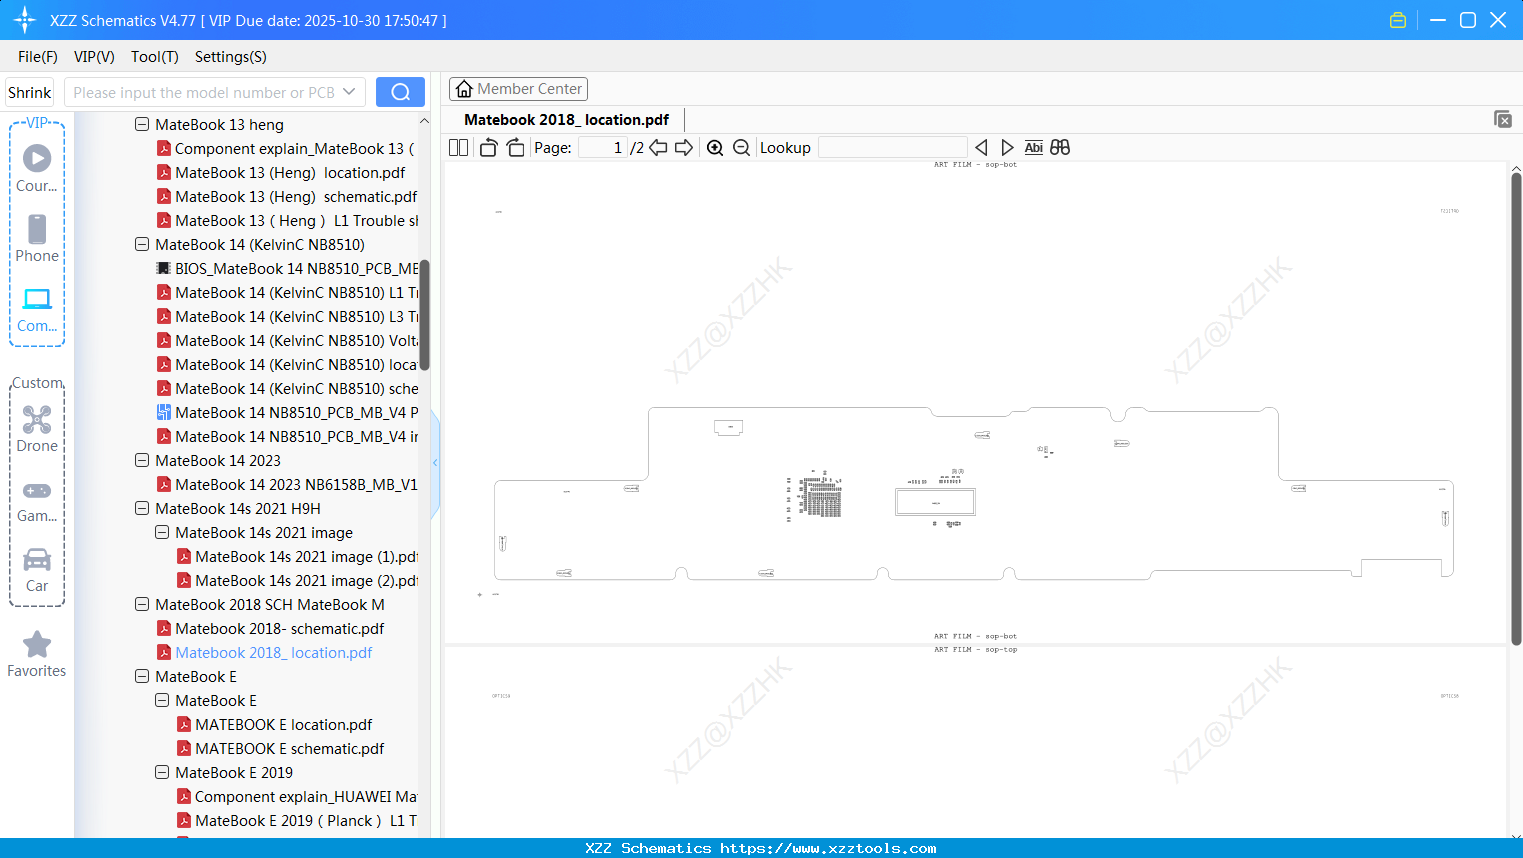Open Favorites in the sidebar
The height and width of the screenshot is (858, 1523).
pos(37,655)
